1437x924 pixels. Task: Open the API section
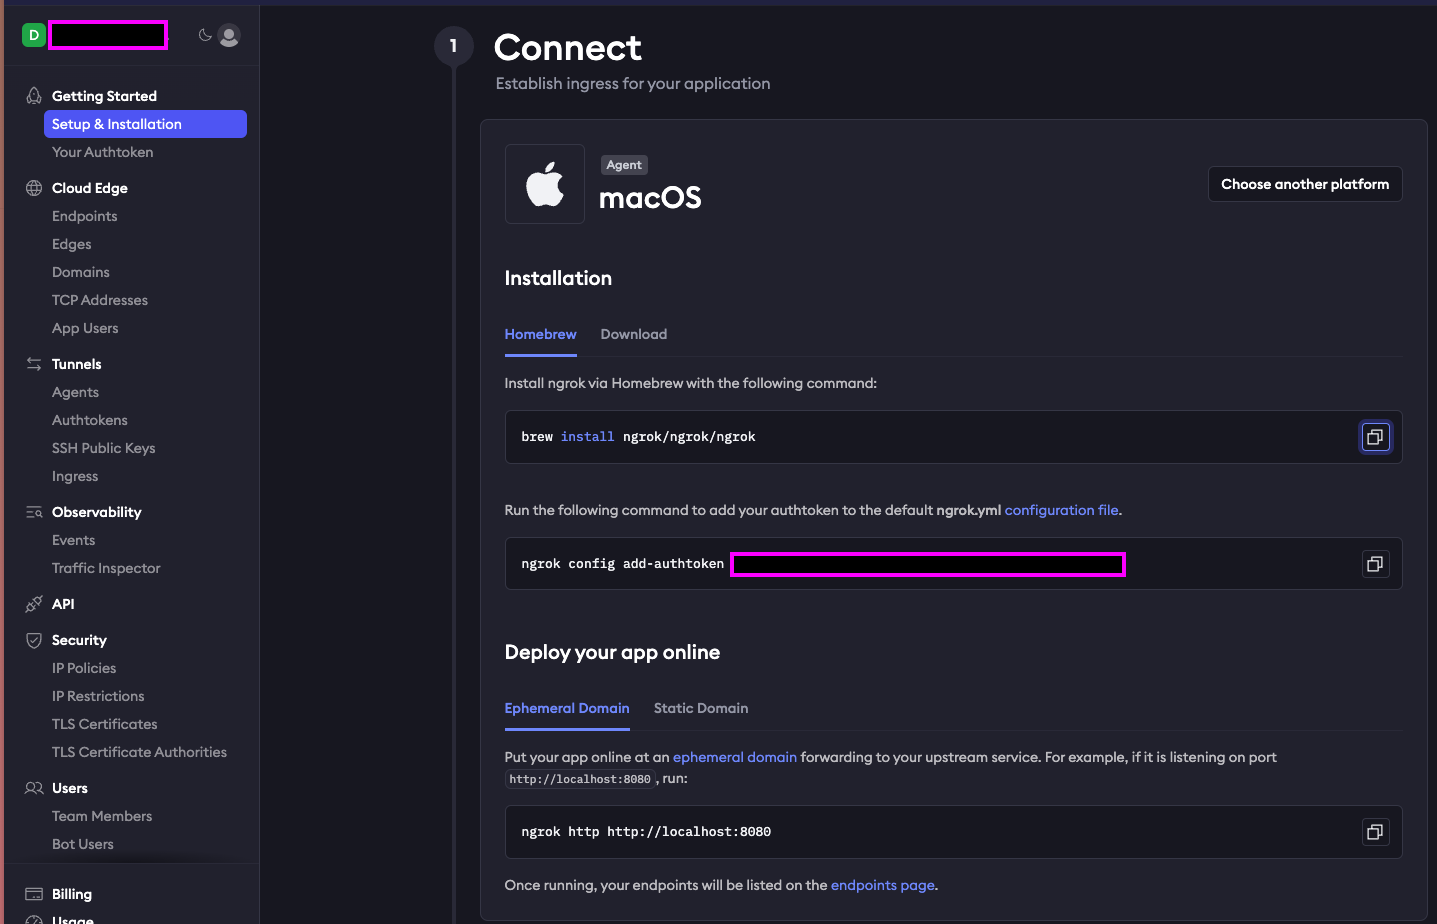click(63, 604)
